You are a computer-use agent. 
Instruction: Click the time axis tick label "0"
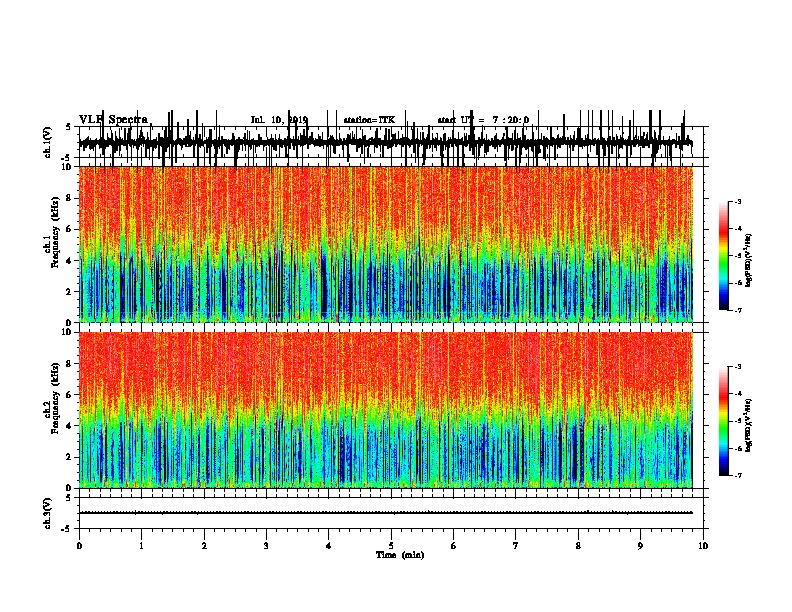tap(79, 546)
